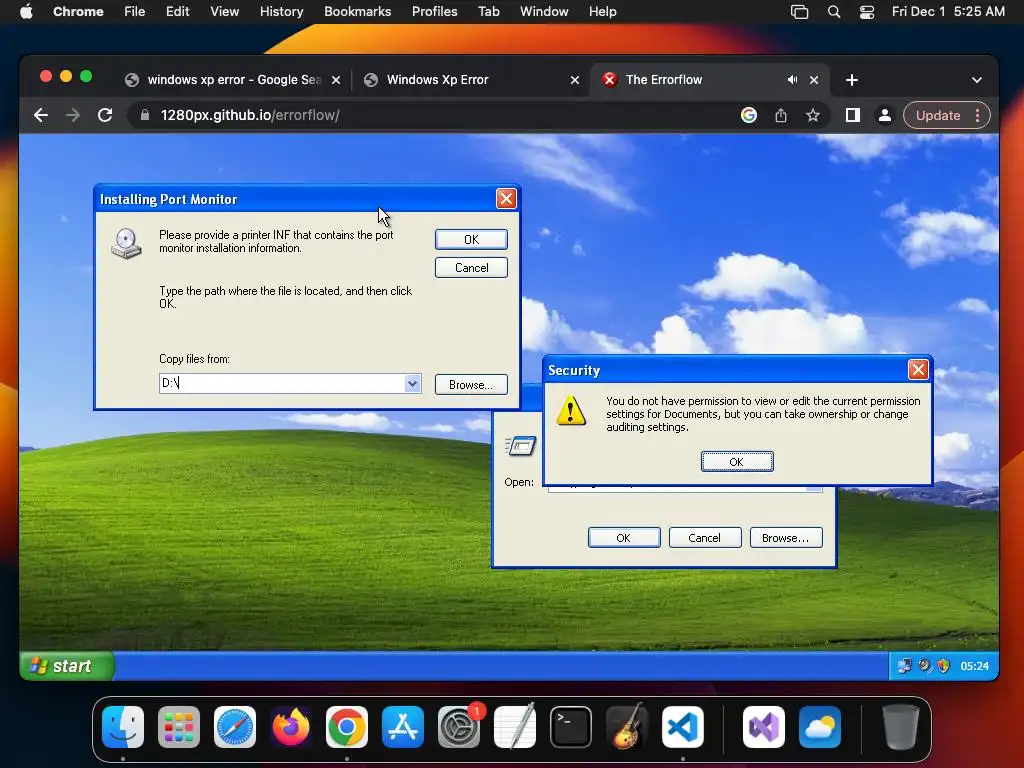Screen dimensions: 1024x768
Task: Open TextEdit from the Dock
Action: (x=515, y=727)
